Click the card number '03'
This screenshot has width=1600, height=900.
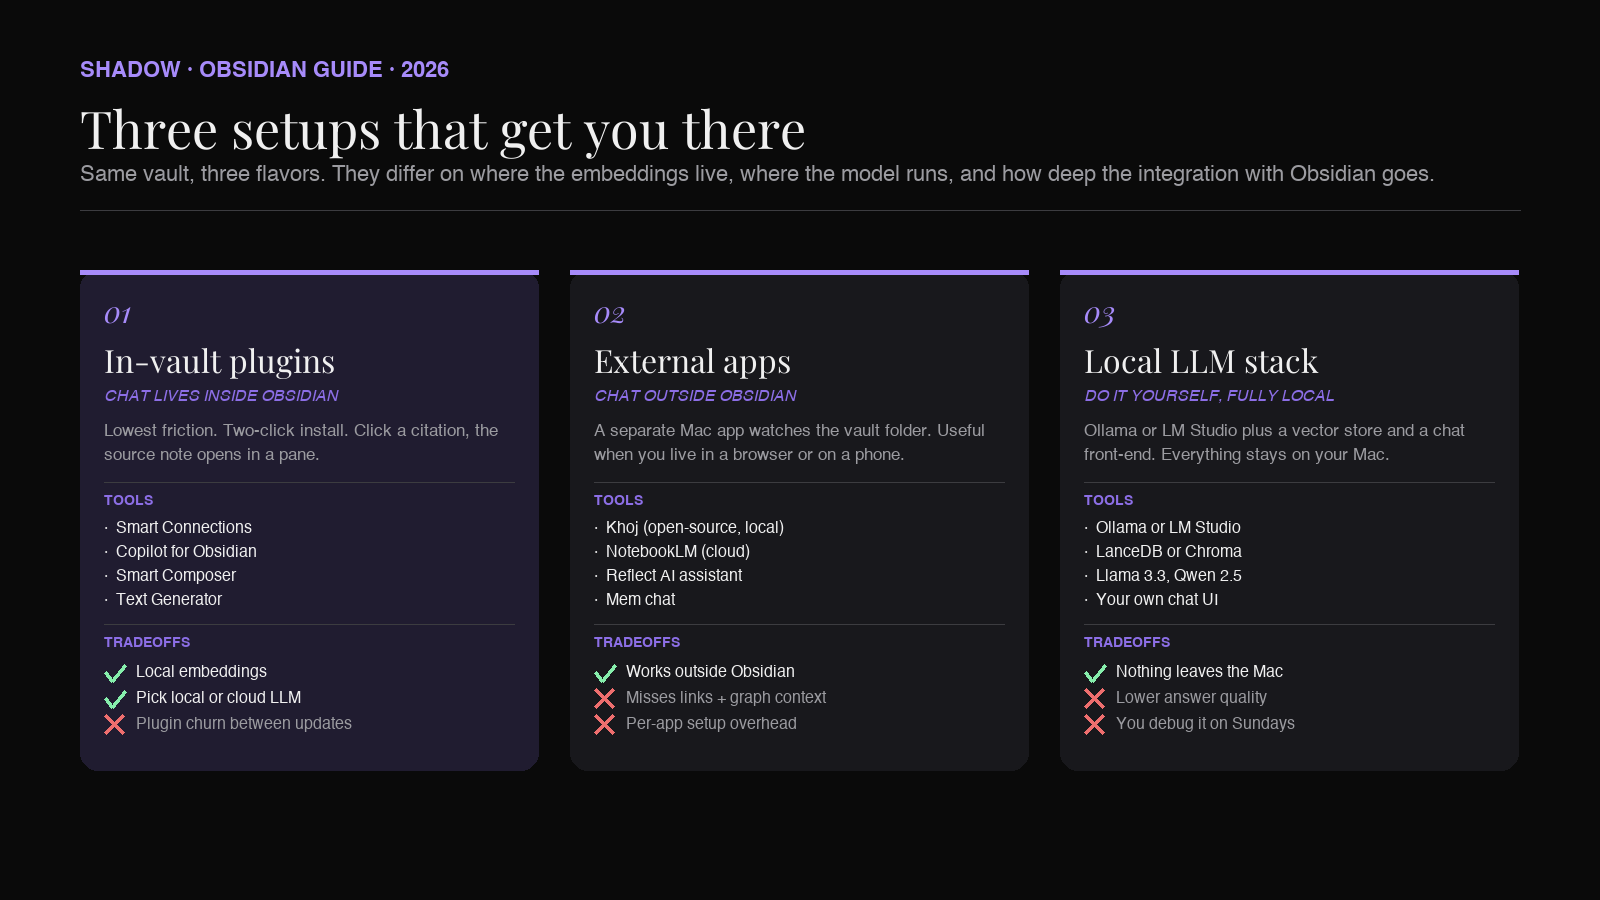(x=1099, y=316)
